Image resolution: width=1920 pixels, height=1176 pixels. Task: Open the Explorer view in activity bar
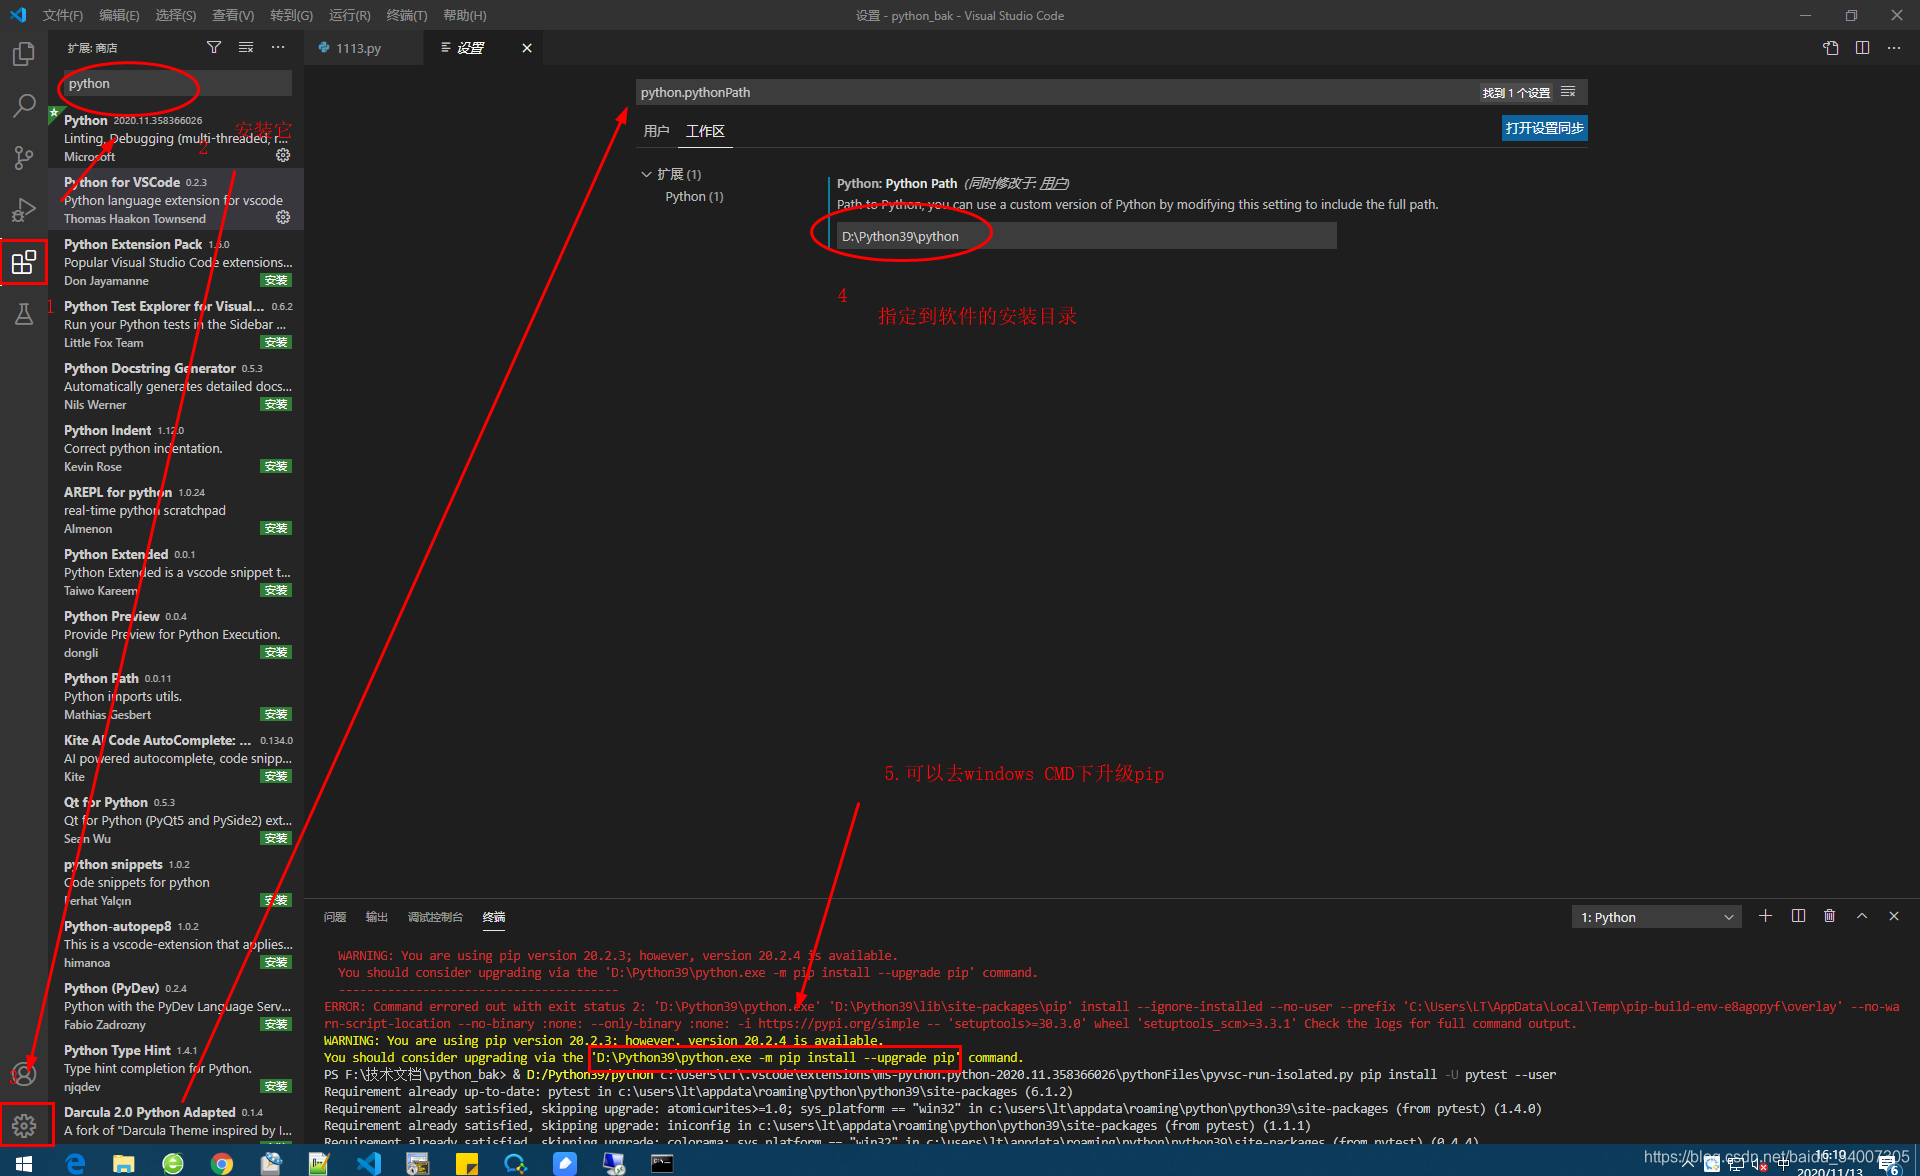click(24, 54)
